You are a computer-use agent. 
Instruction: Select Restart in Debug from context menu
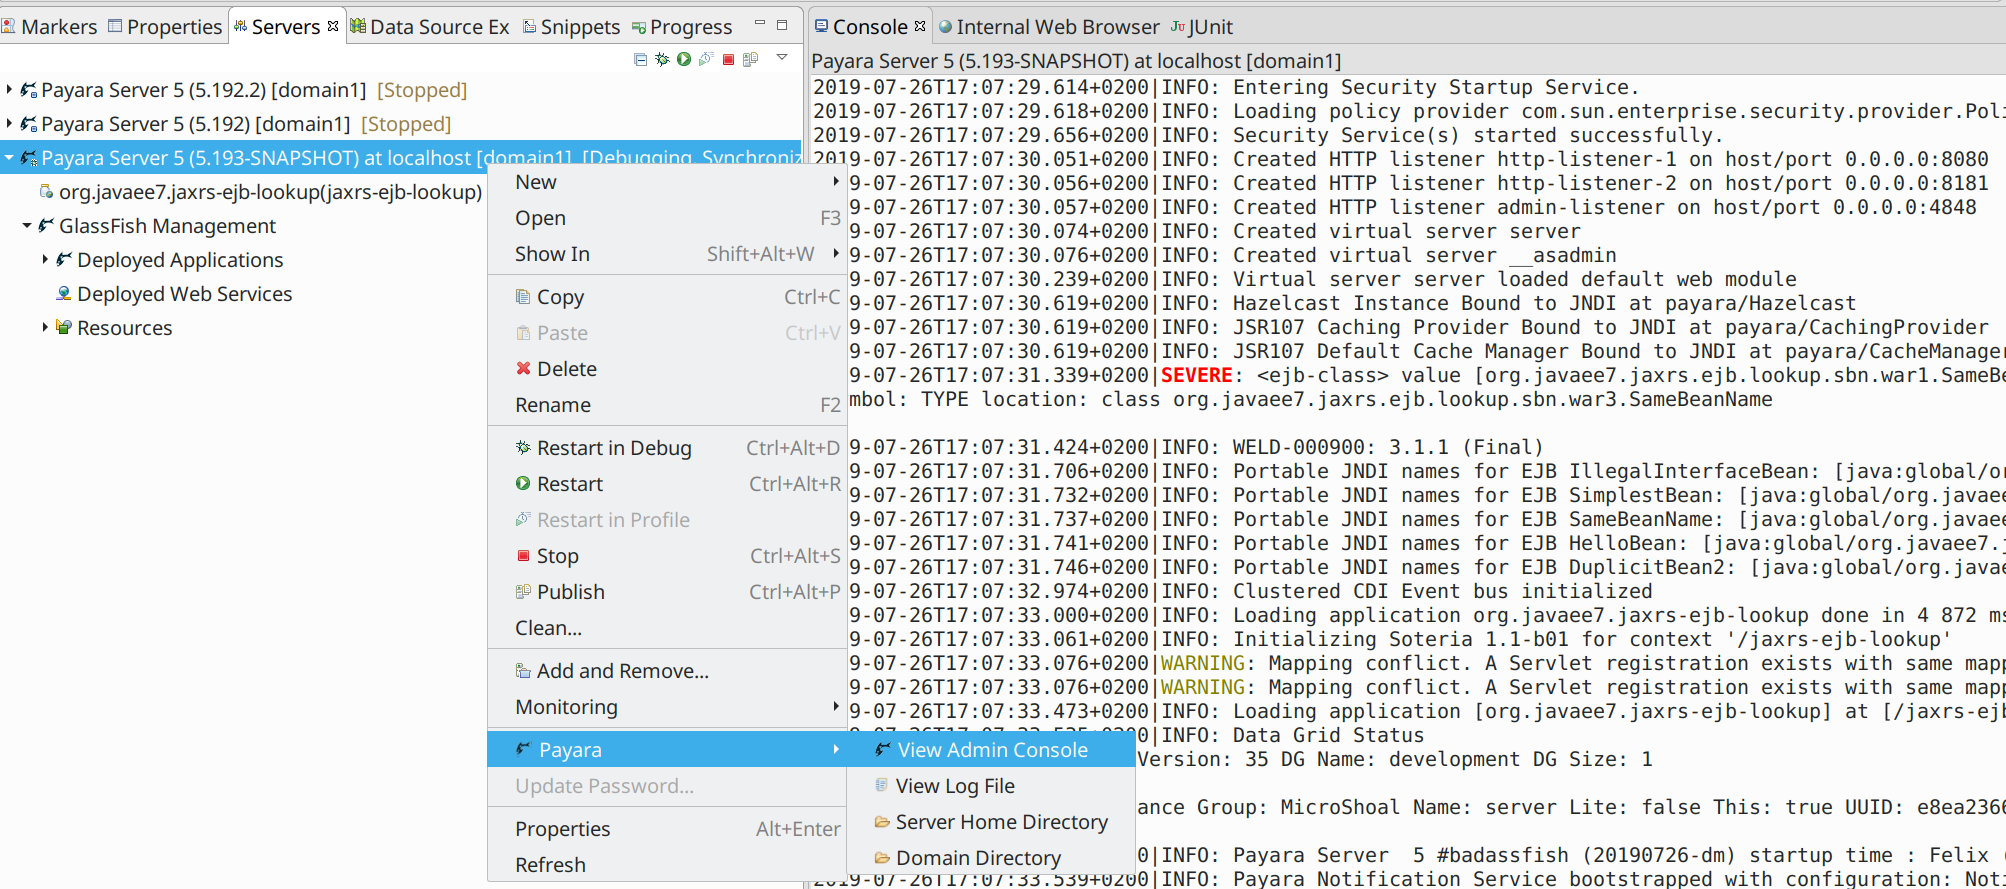[x=613, y=448]
